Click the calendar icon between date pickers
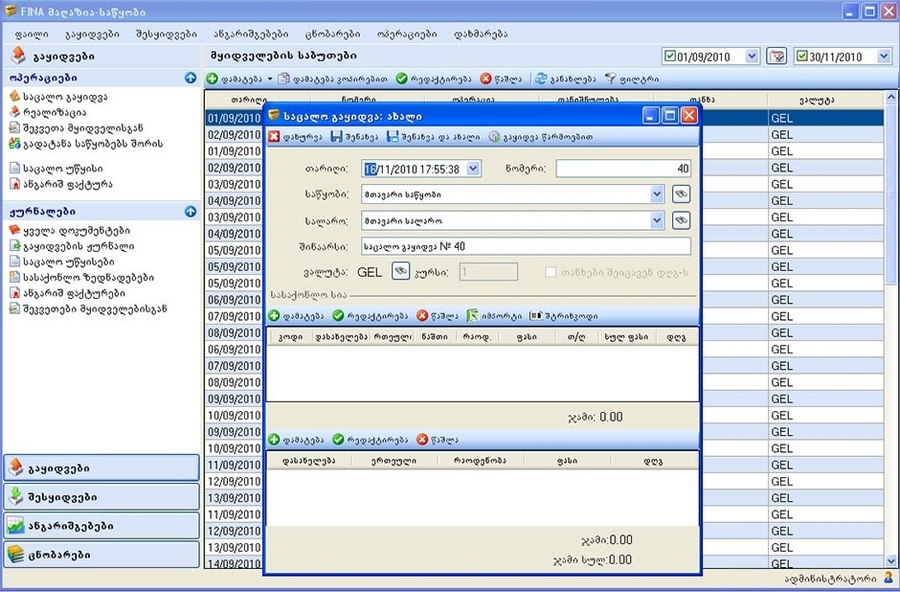 776,56
